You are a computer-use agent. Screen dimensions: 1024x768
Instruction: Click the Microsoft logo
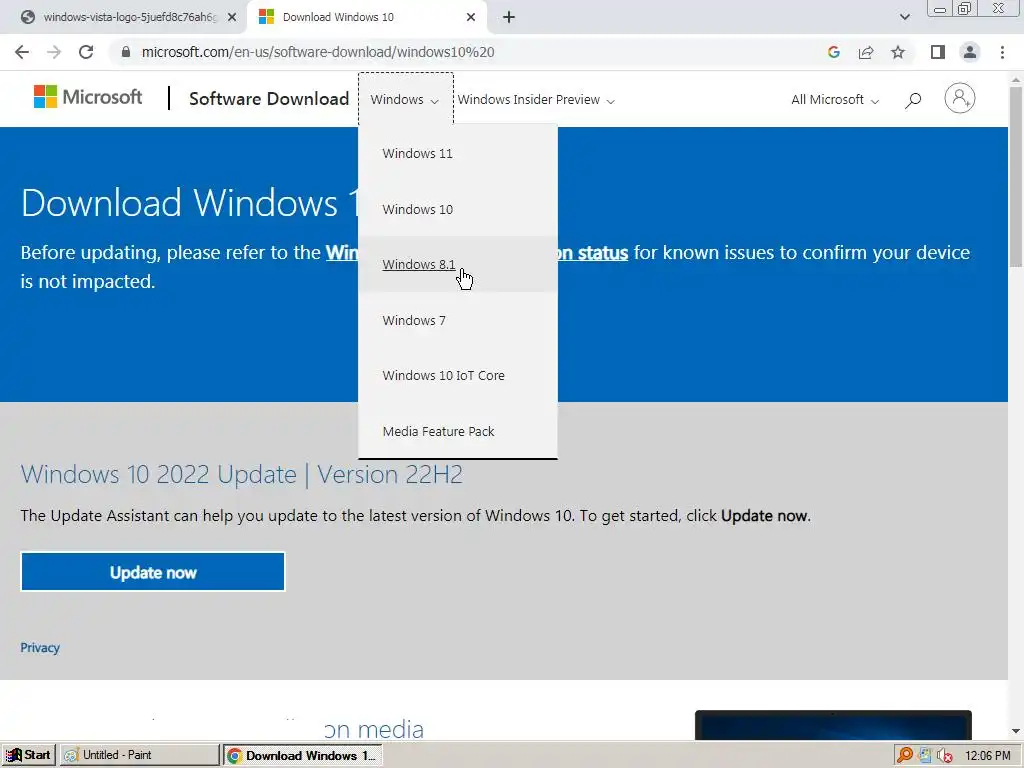pos(88,97)
